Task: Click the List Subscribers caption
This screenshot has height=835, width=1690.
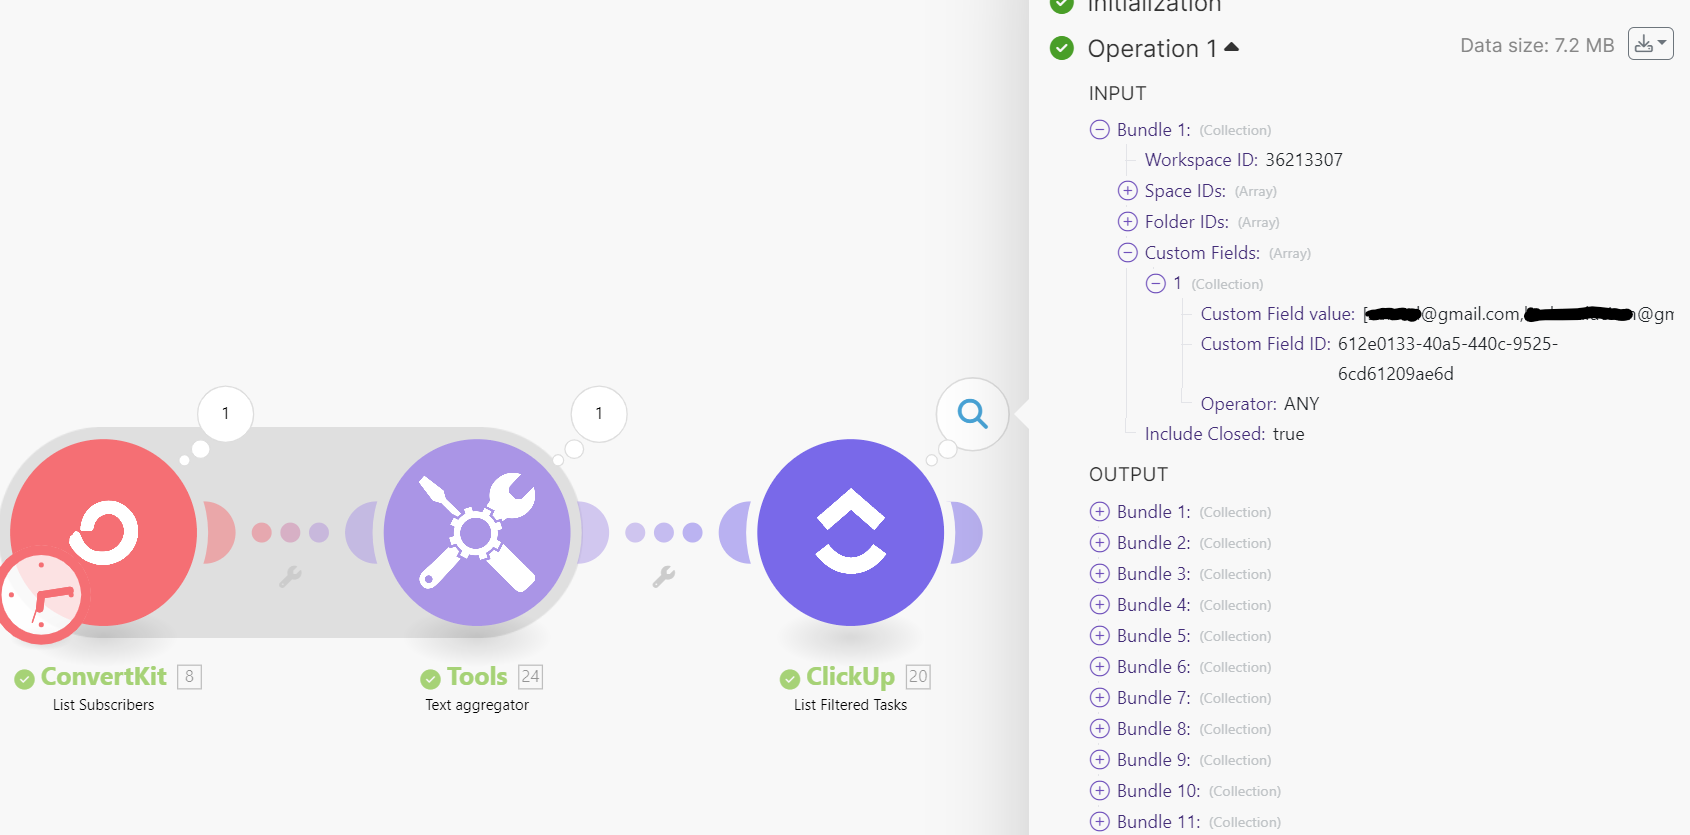Action: tap(104, 705)
